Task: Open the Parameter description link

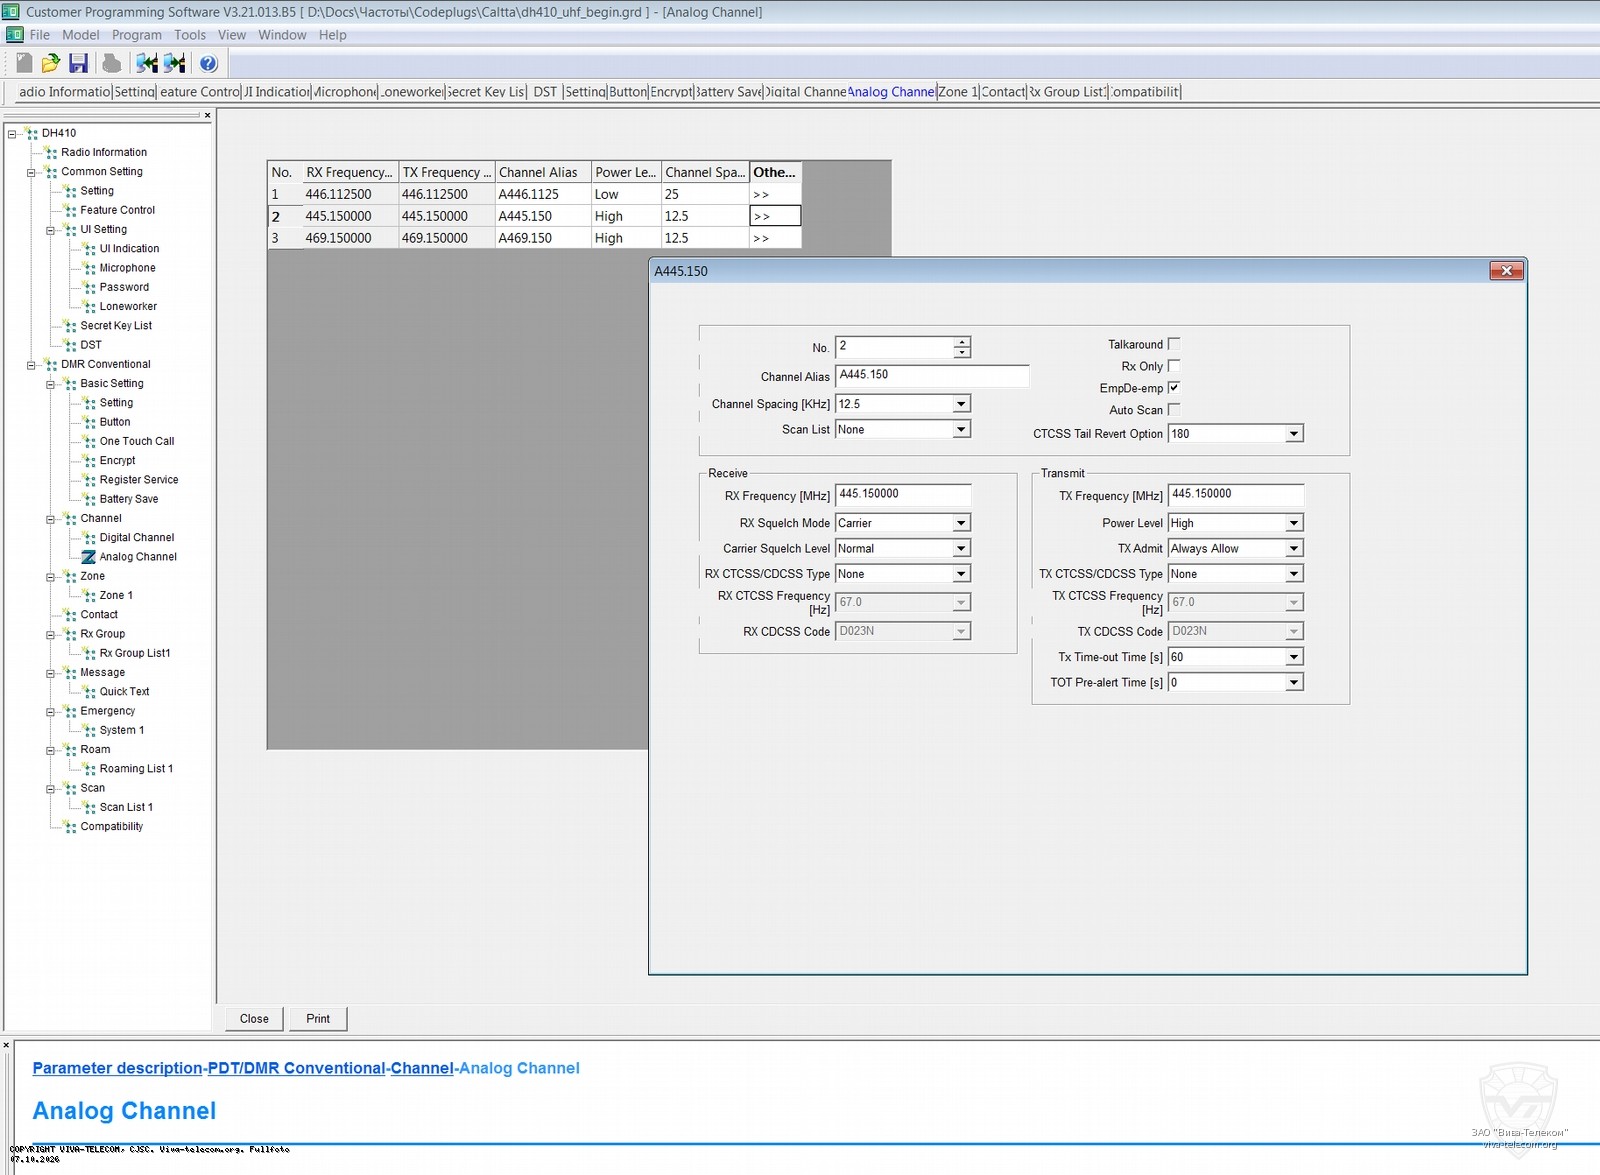Action: 117,1068
